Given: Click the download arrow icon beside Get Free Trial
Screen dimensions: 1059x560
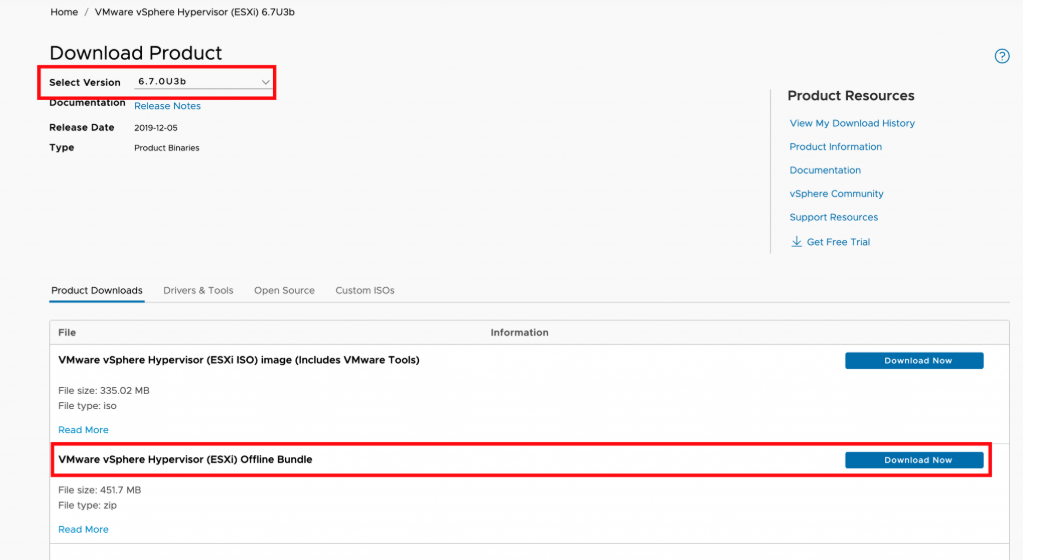Looking at the screenshot, I should coord(796,241).
